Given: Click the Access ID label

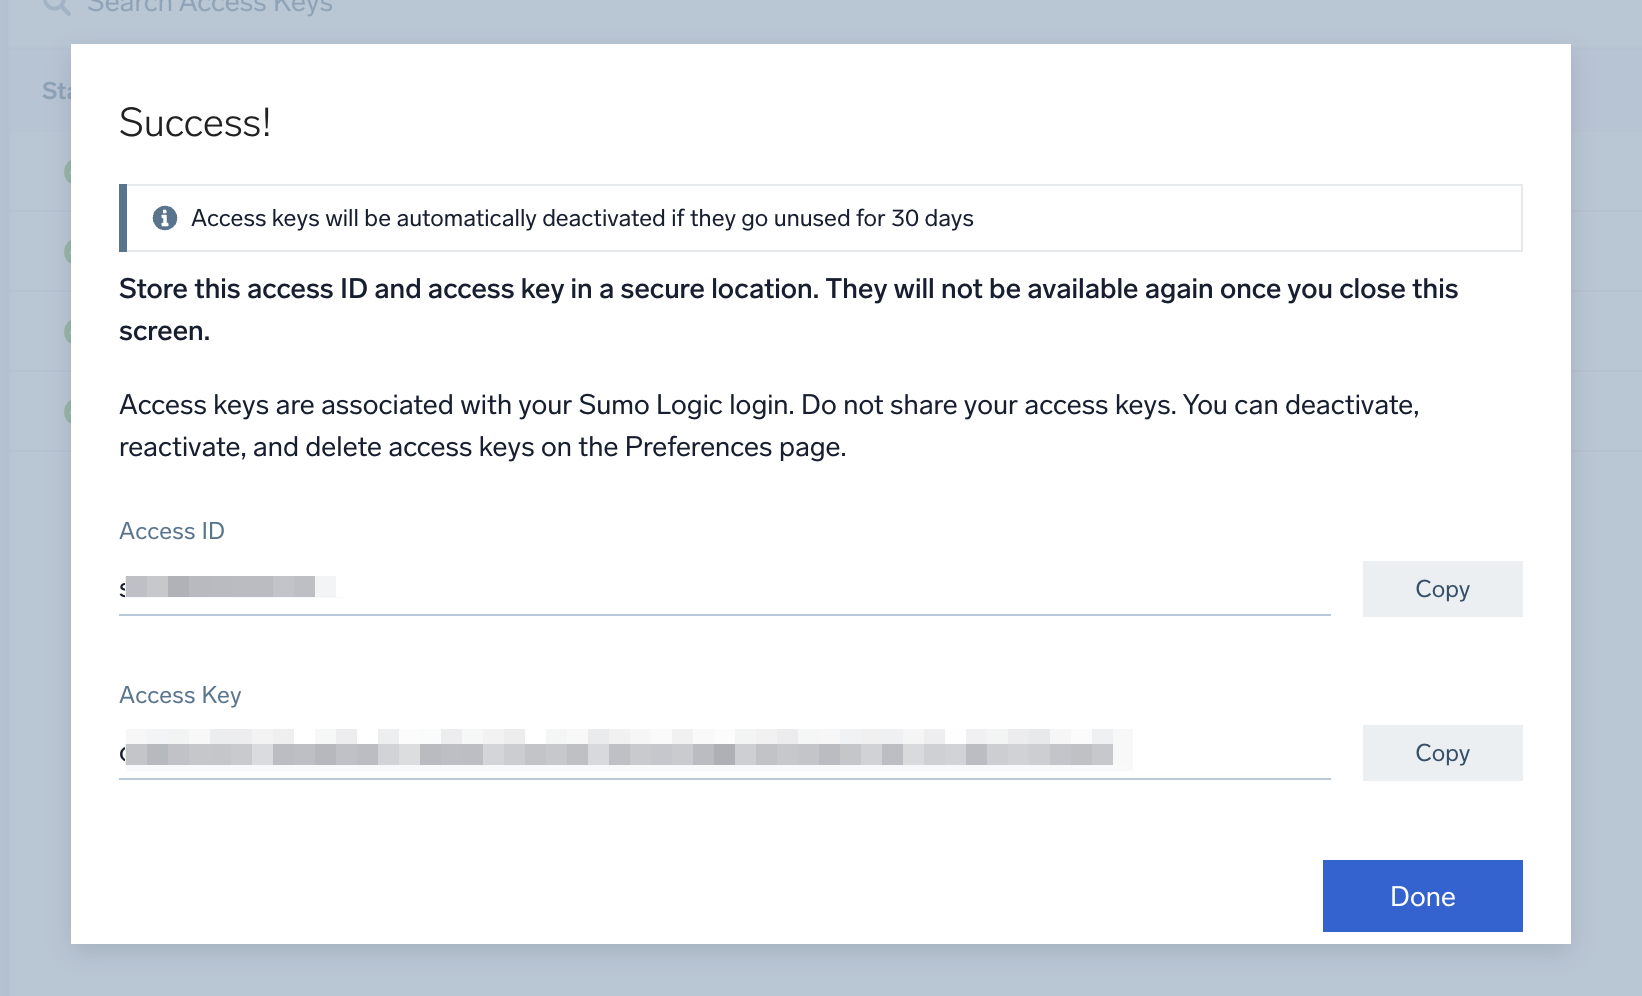Looking at the screenshot, I should point(172,531).
